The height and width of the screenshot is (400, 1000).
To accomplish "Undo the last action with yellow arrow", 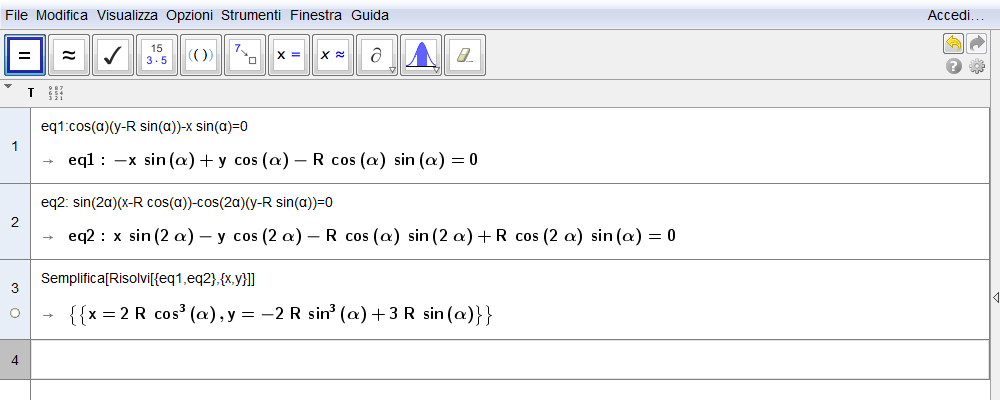I will point(953,44).
